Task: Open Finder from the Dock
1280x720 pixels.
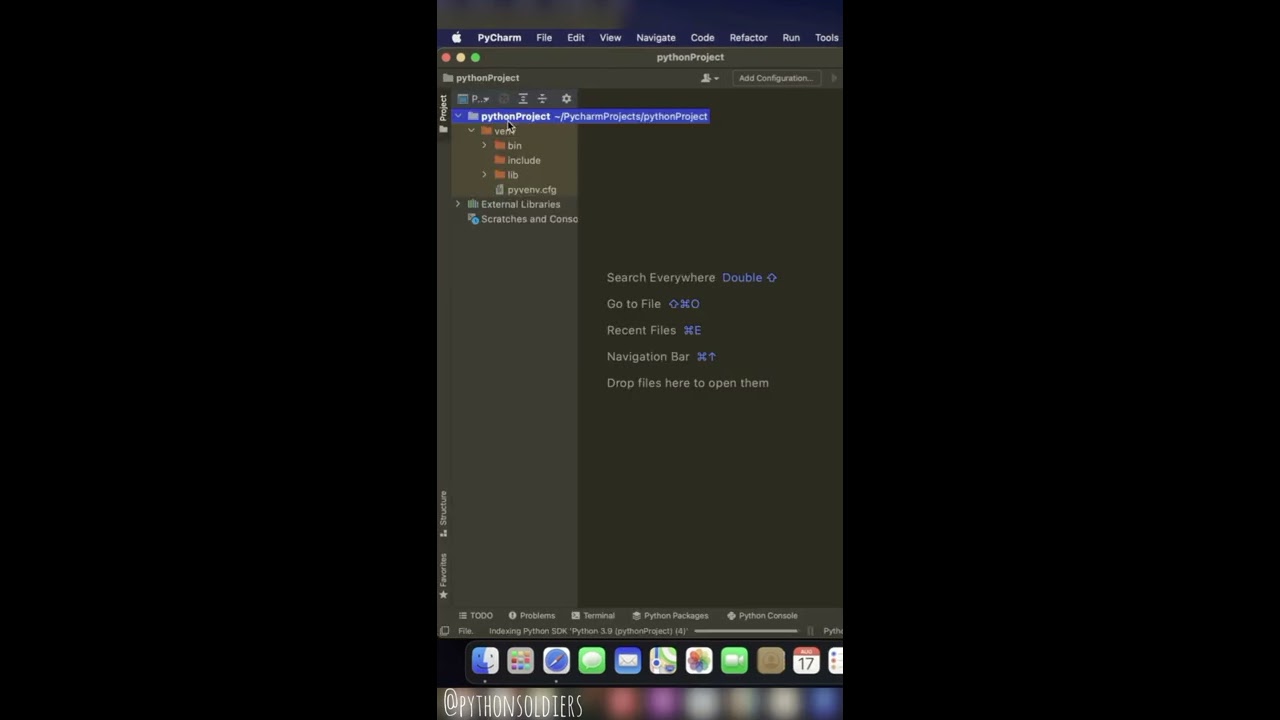Action: [x=485, y=660]
